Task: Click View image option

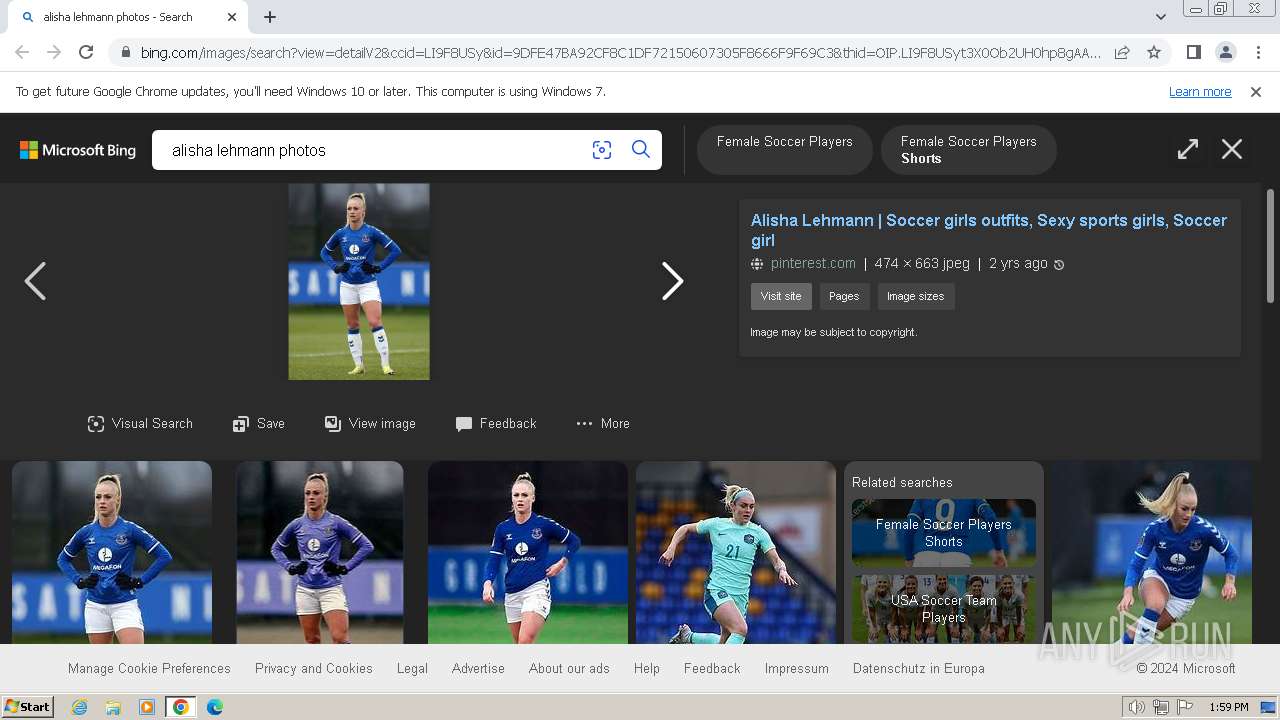Action: click(x=370, y=424)
